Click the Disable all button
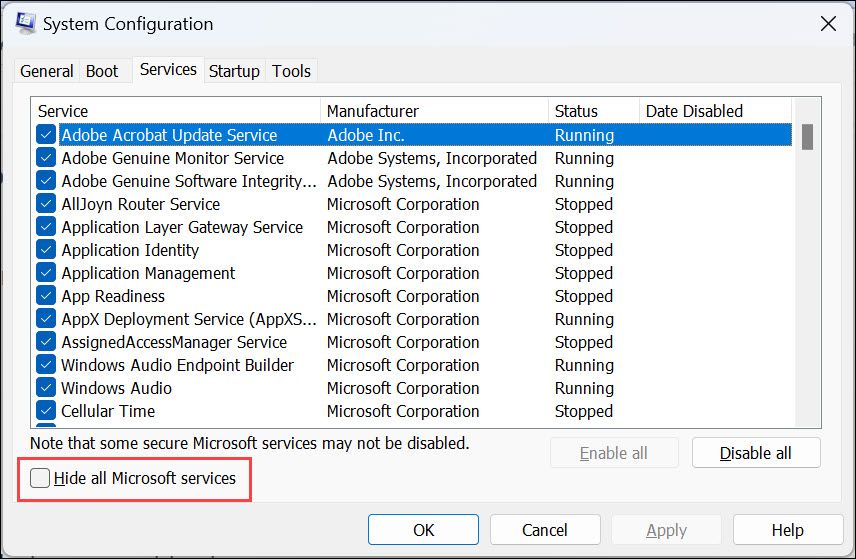The width and height of the screenshot is (856, 559). tap(756, 453)
